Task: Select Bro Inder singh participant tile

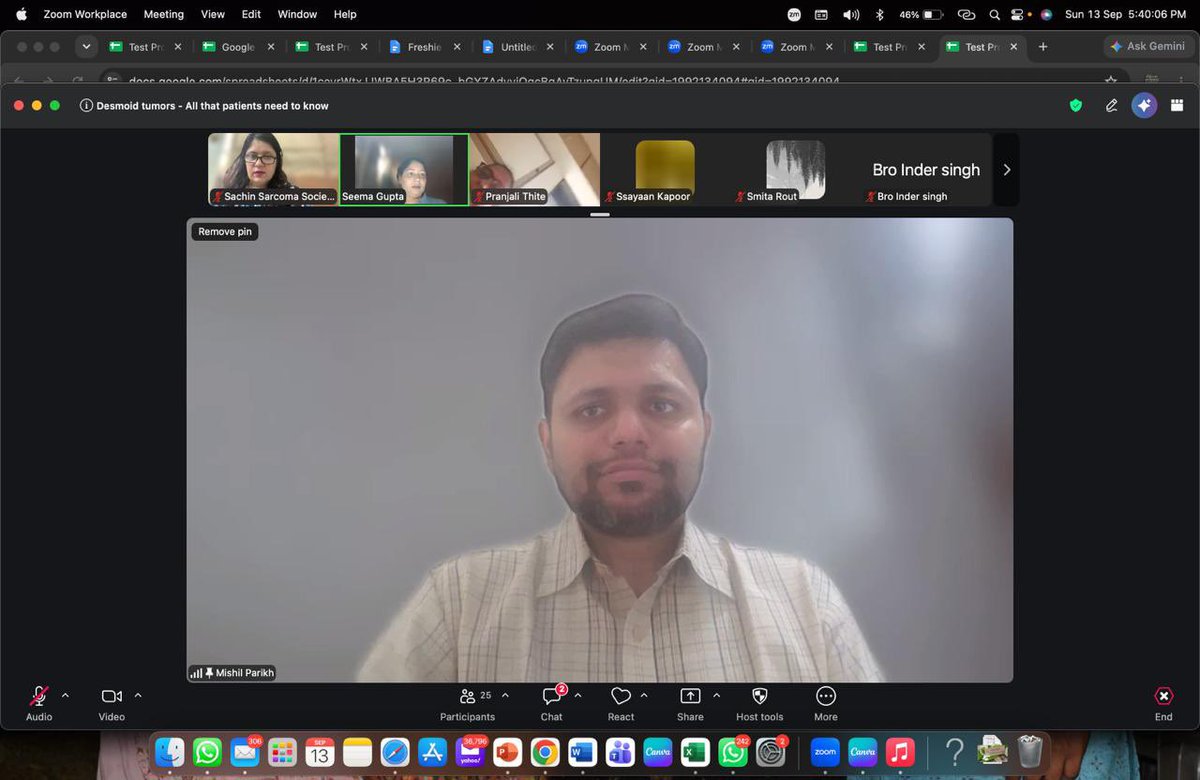Action: (x=926, y=170)
